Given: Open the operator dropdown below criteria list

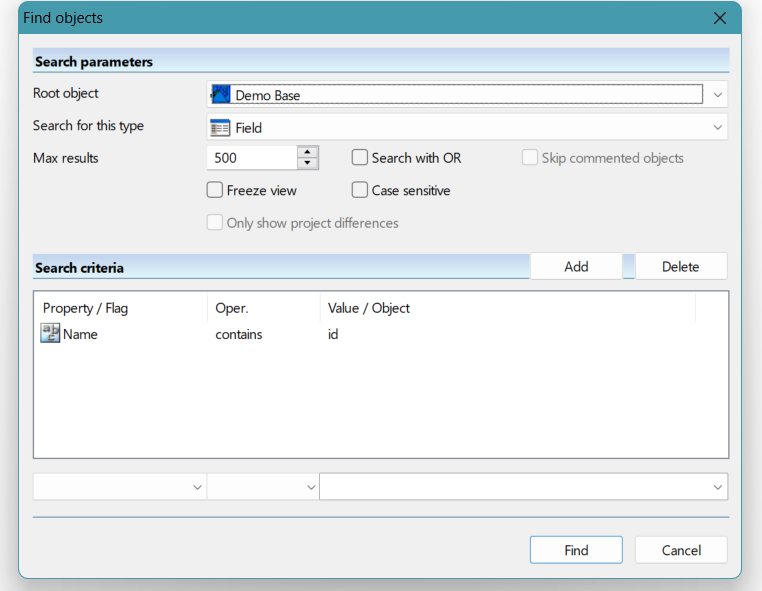Looking at the screenshot, I should tap(308, 487).
